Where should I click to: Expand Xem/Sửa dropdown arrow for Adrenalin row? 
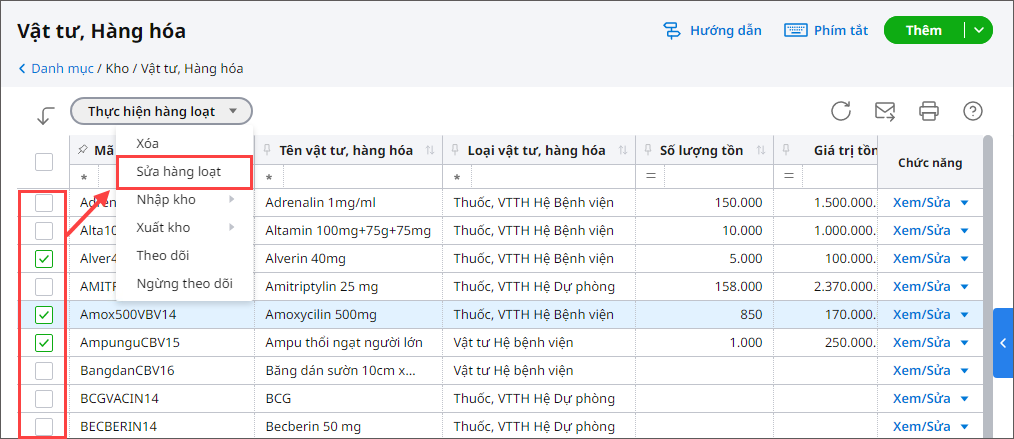(965, 203)
